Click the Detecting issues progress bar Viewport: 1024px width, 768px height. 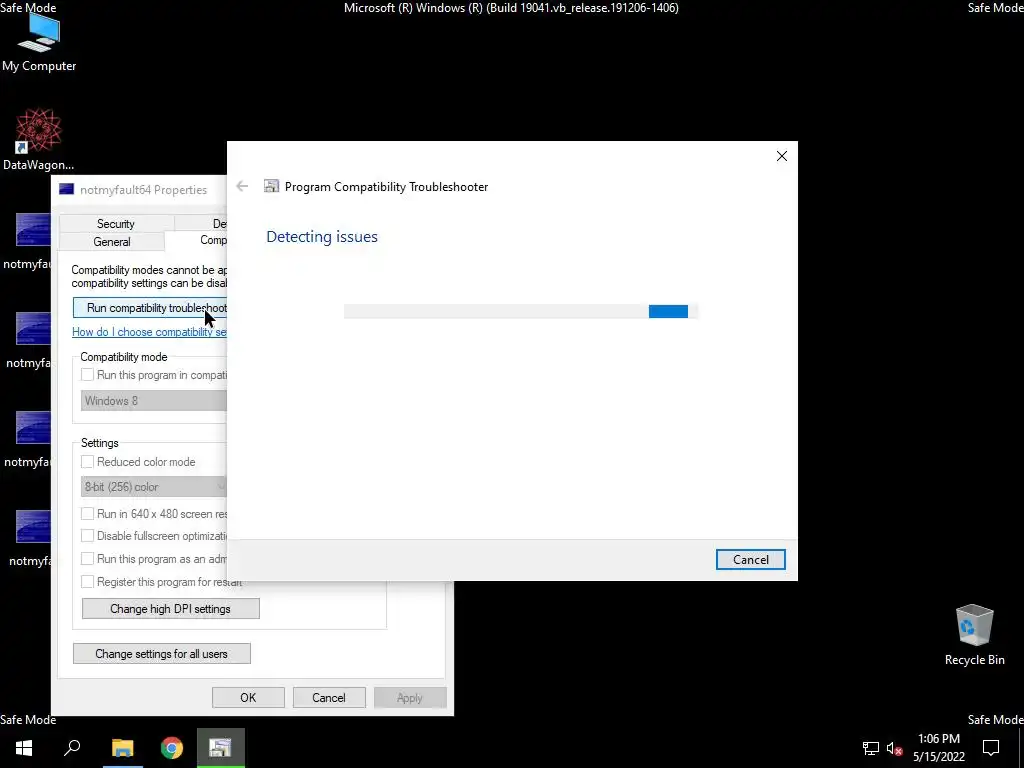tap(521, 312)
